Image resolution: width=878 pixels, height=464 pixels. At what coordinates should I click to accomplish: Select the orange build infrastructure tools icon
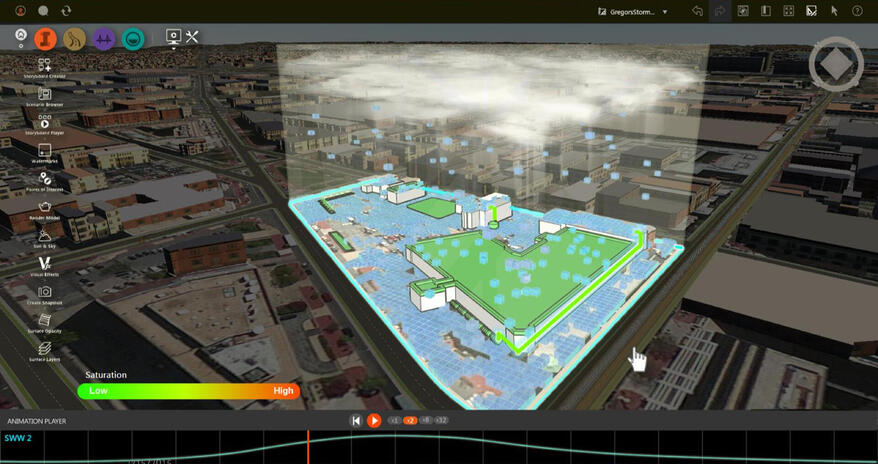click(45, 39)
